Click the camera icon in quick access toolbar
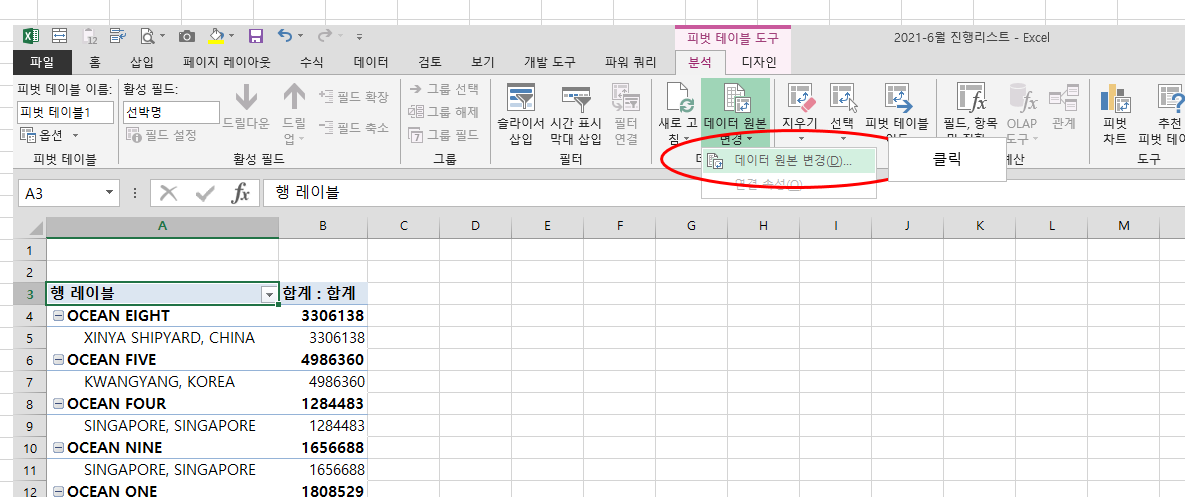Image resolution: width=1185 pixels, height=497 pixels. click(x=187, y=36)
